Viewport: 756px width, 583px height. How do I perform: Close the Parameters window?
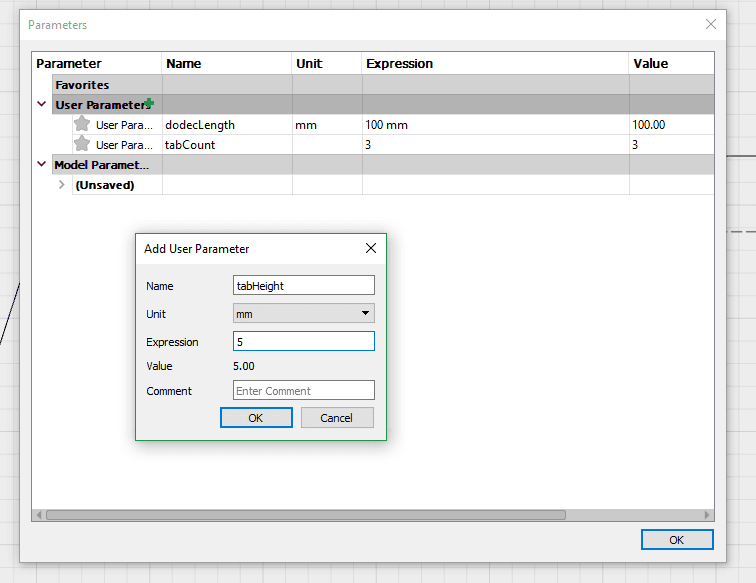pos(711,24)
